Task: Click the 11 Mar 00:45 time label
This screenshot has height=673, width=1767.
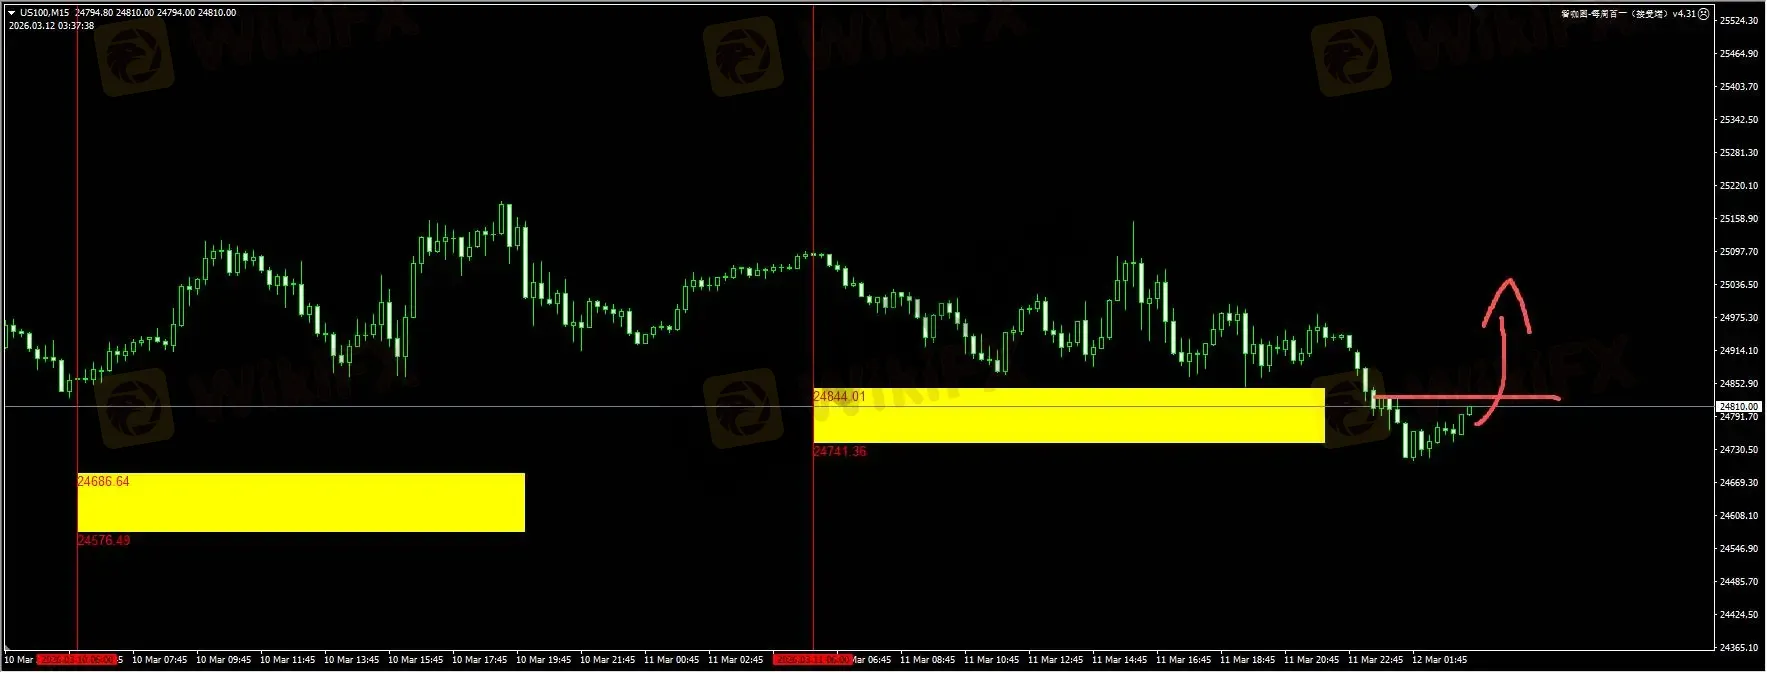Action: [672, 660]
